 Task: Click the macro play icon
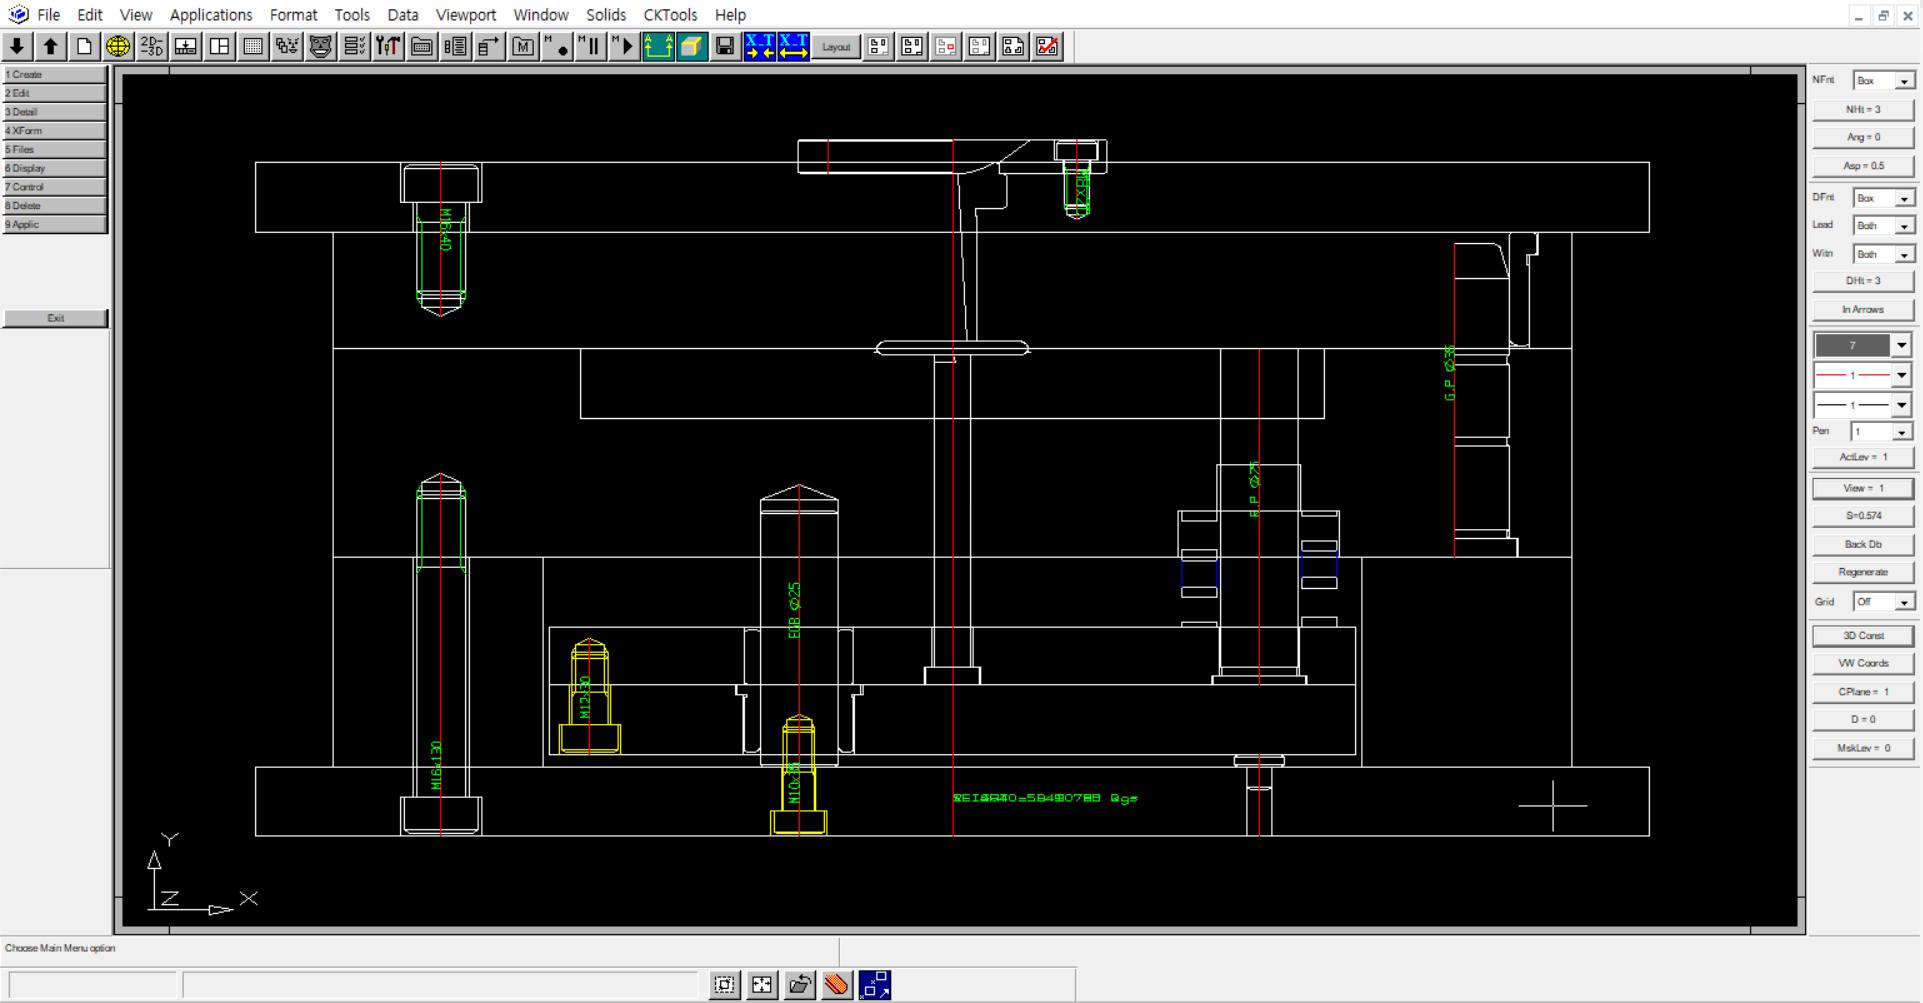[x=625, y=46]
